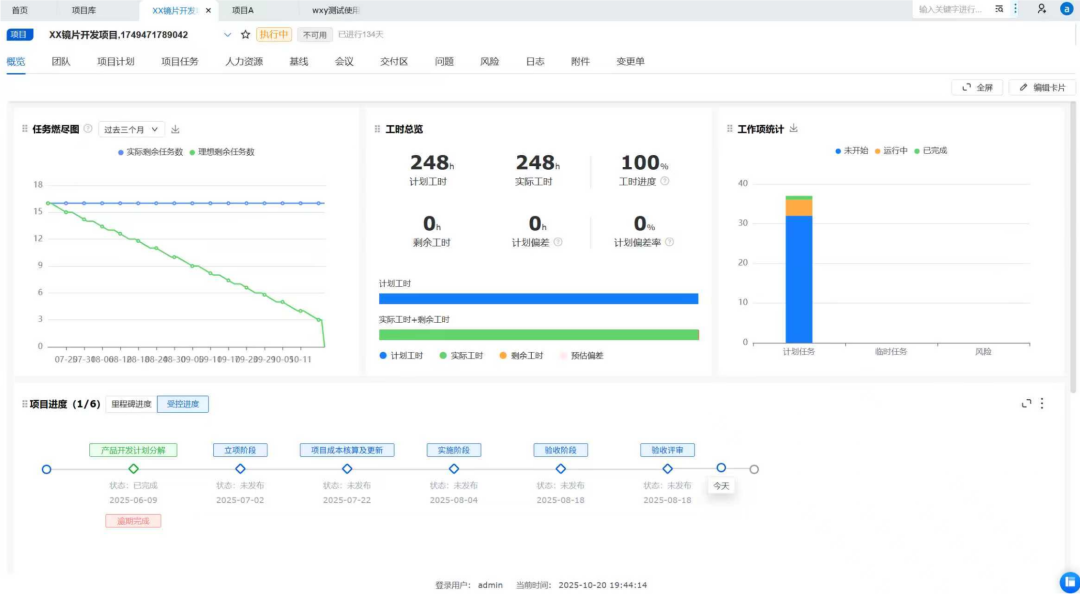Open the 过去三个月 time range dropdown
The height and width of the screenshot is (598, 1080).
pyautogui.click(x=132, y=130)
